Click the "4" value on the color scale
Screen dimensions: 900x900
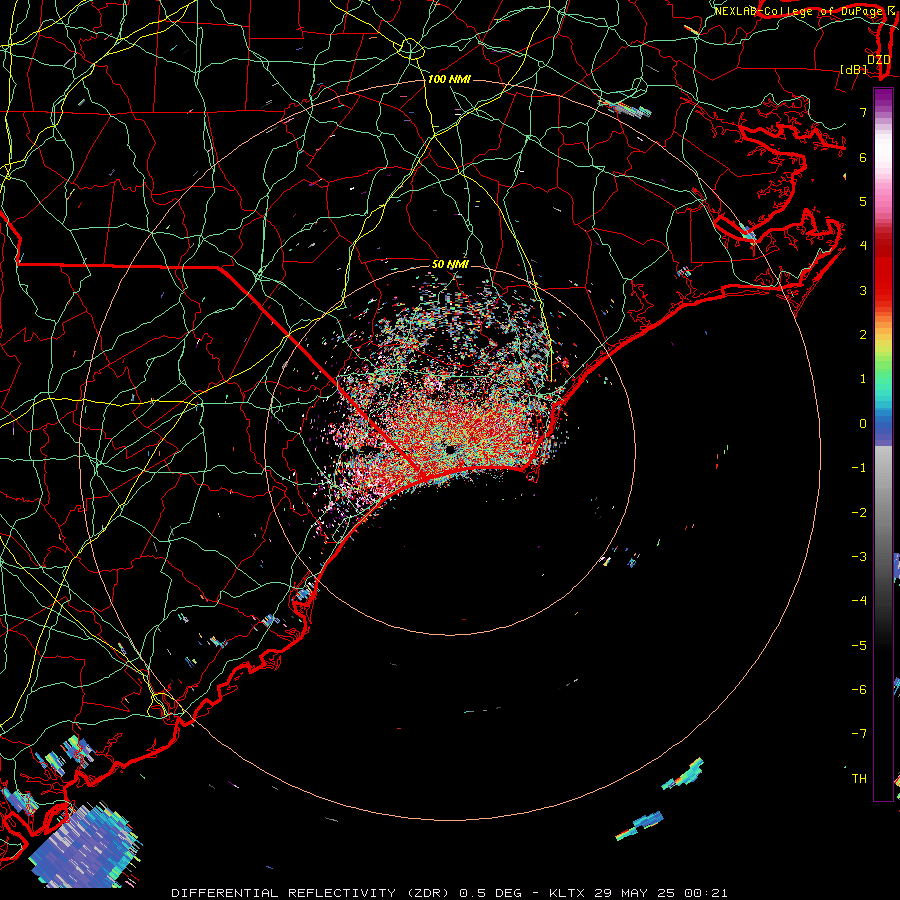(x=863, y=246)
